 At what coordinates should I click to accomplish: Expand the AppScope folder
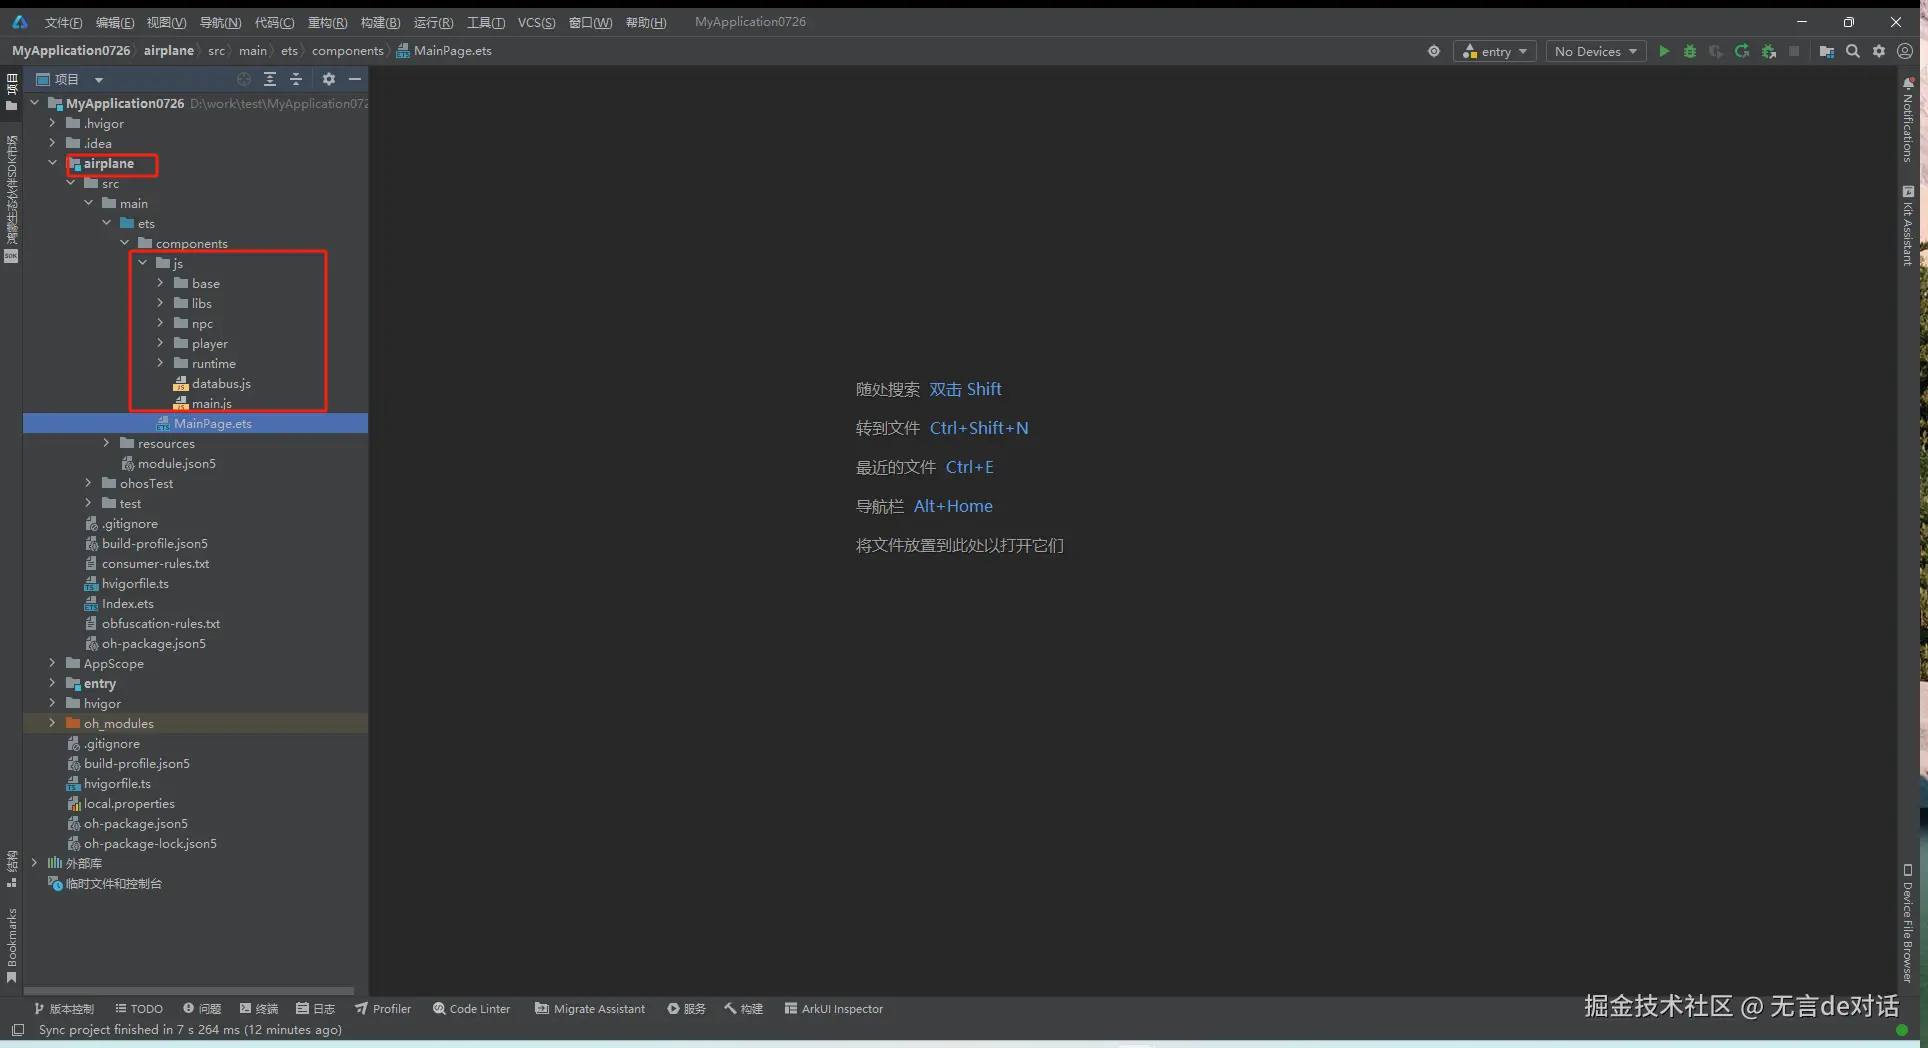52,663
